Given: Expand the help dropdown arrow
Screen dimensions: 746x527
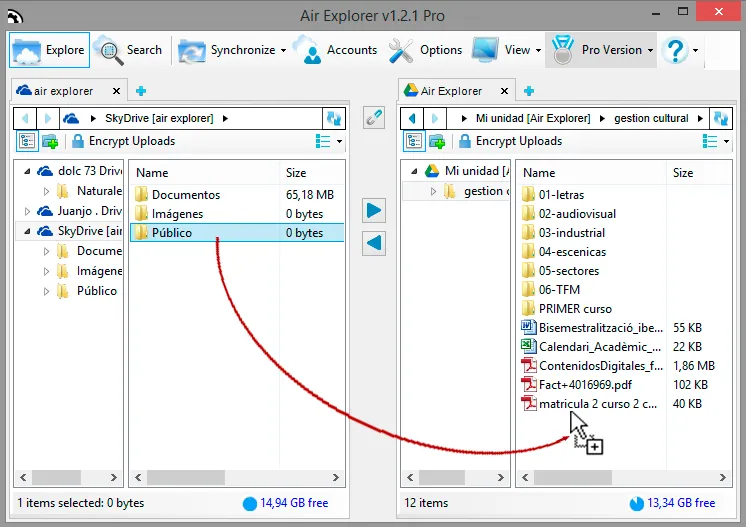Looking at the screenshot, I should pos(696,50).
